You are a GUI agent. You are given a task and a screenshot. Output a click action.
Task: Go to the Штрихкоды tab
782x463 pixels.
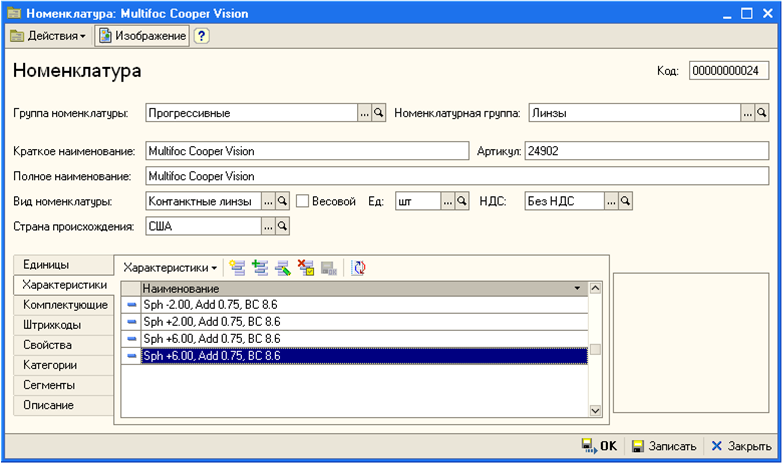pyautogui.click(x=63, y=325)
